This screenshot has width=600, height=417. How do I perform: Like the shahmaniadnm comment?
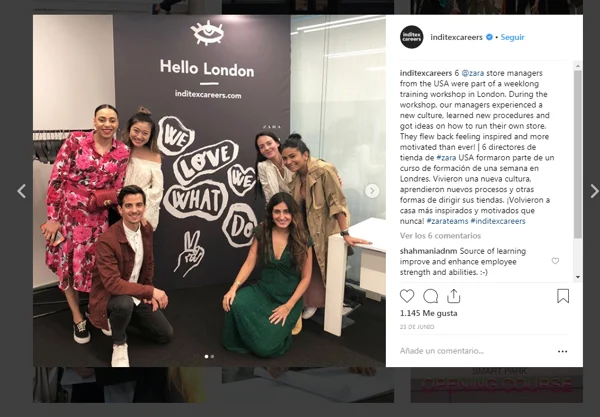tap(555, 261)
